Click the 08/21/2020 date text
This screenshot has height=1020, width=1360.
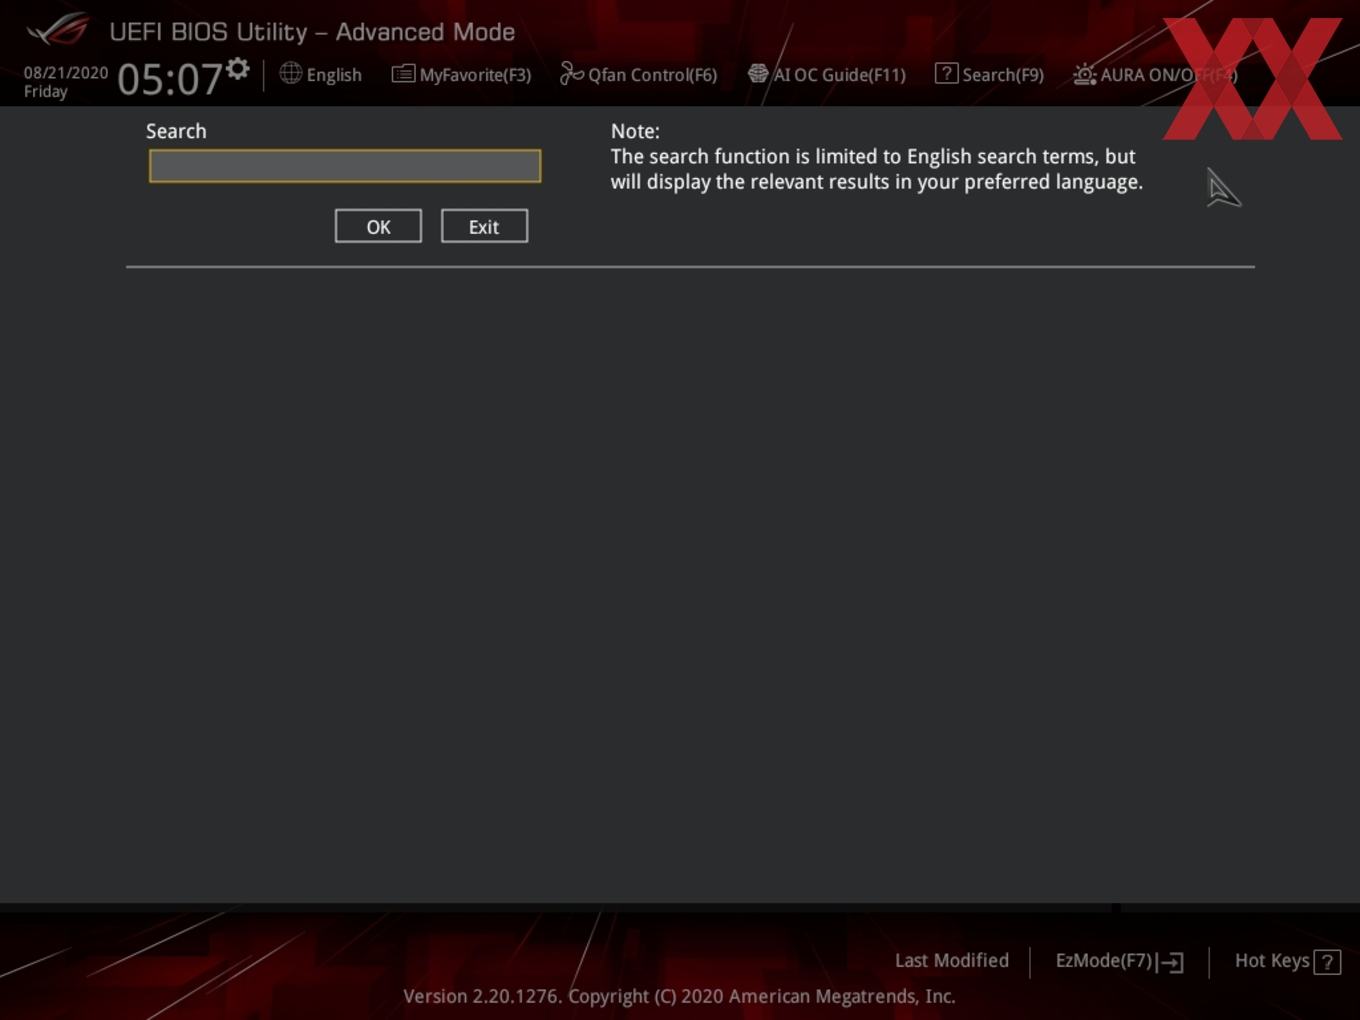click(x=66, y=73)
